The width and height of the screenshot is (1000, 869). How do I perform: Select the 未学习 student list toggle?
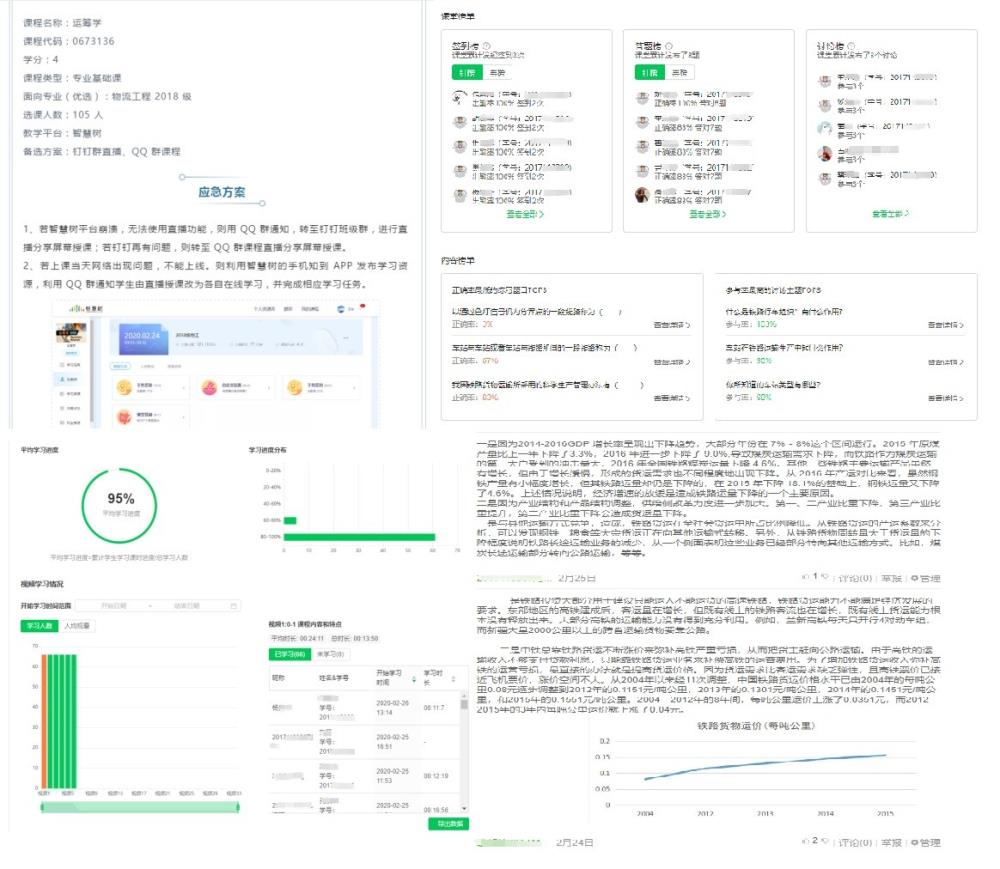(x=325, y=653)
